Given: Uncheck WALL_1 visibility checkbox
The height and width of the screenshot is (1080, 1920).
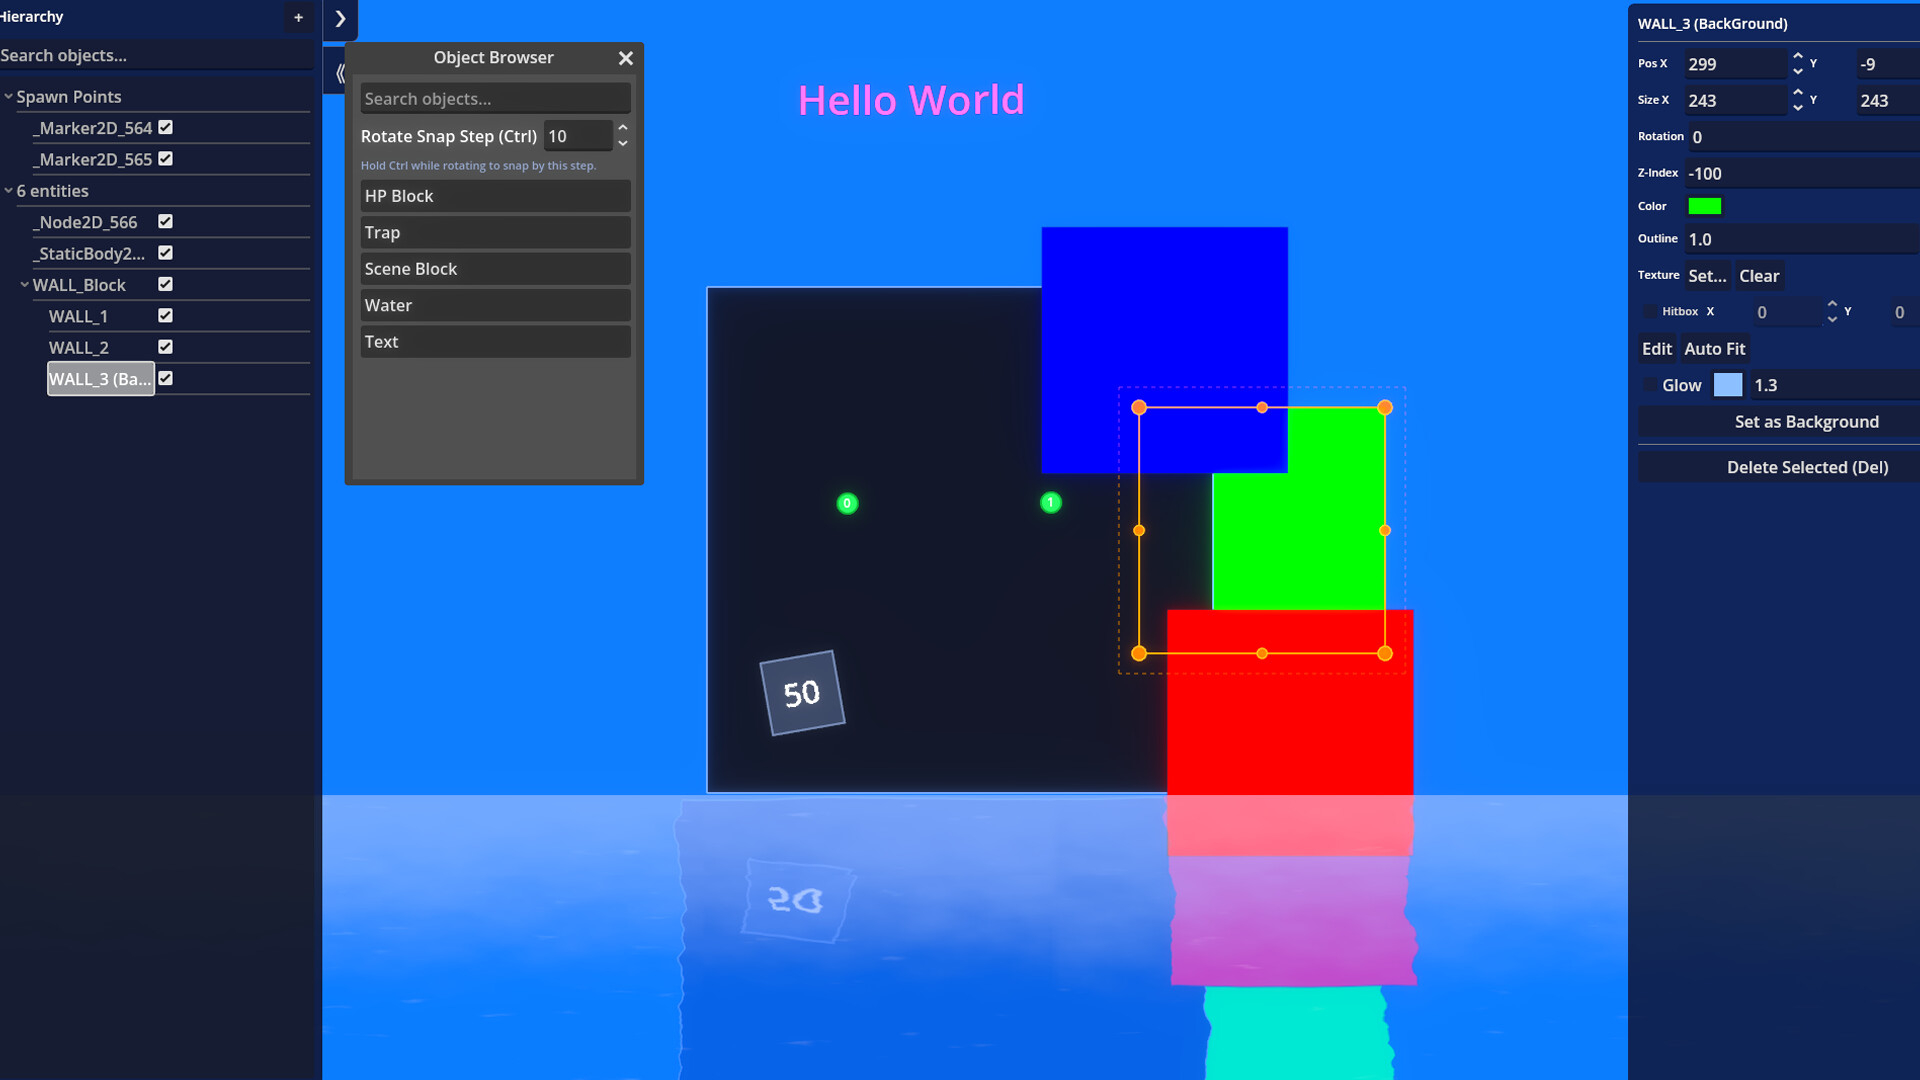Looking at the screenshot, I should click(165, 316).
